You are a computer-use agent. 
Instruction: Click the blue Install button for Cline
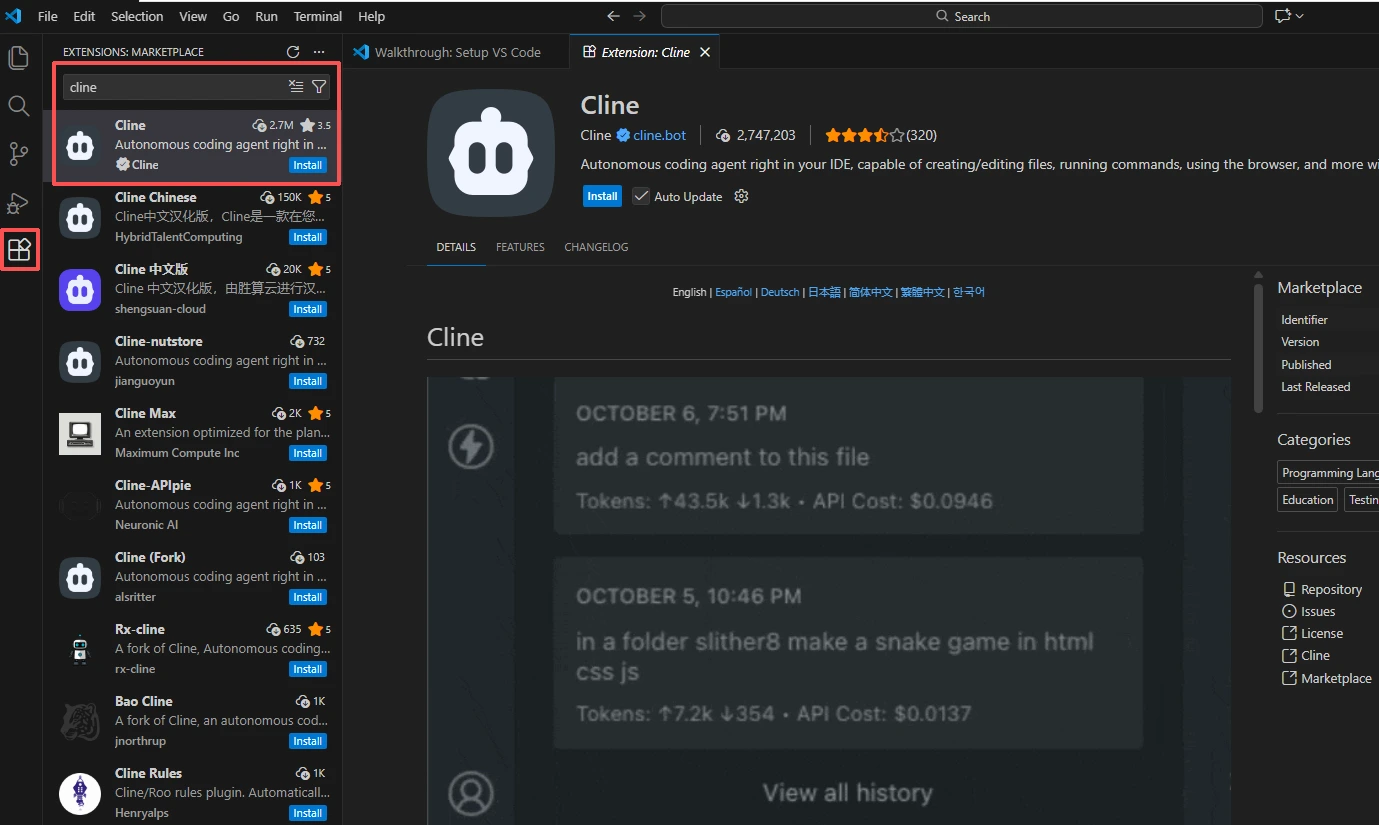[602, 197]
